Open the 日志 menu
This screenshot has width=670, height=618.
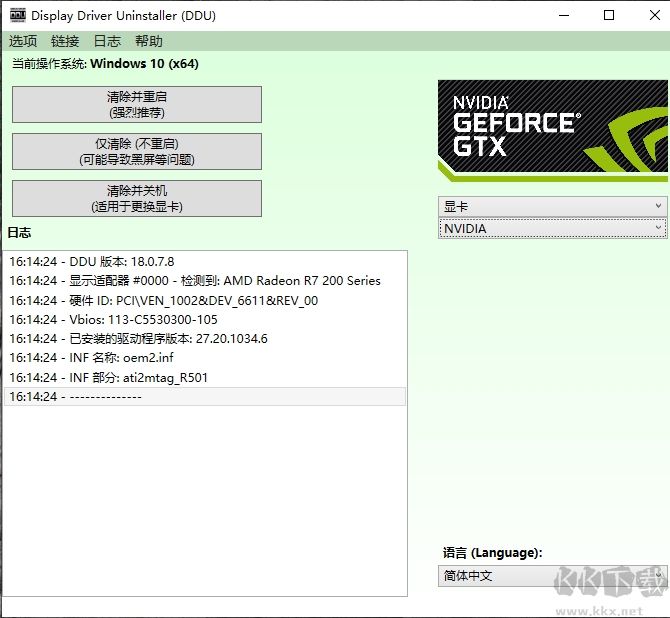pos(107,41)
